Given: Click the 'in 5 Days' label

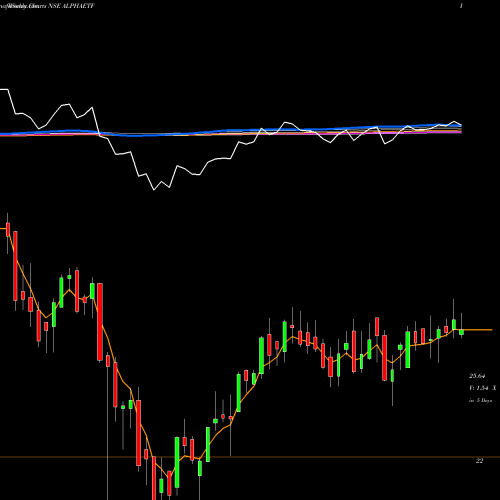Looking at the screenshot, I should tap(480, 400).
